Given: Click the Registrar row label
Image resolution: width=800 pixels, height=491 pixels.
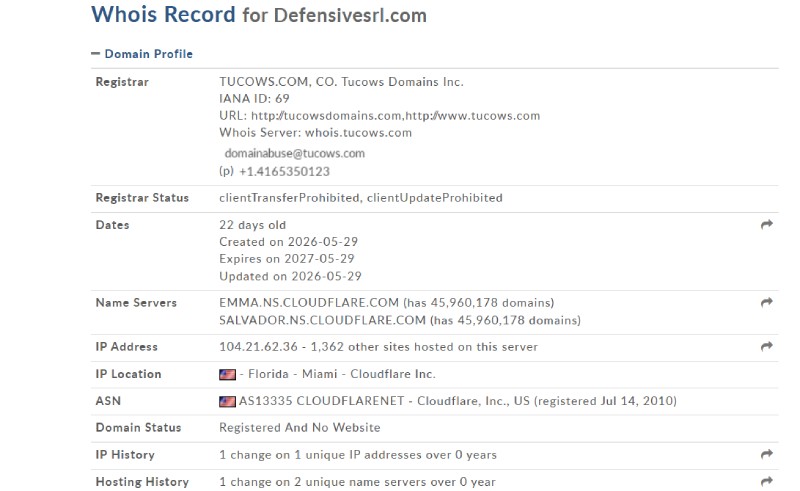Looking at the screenshot, I should [122, 82].
